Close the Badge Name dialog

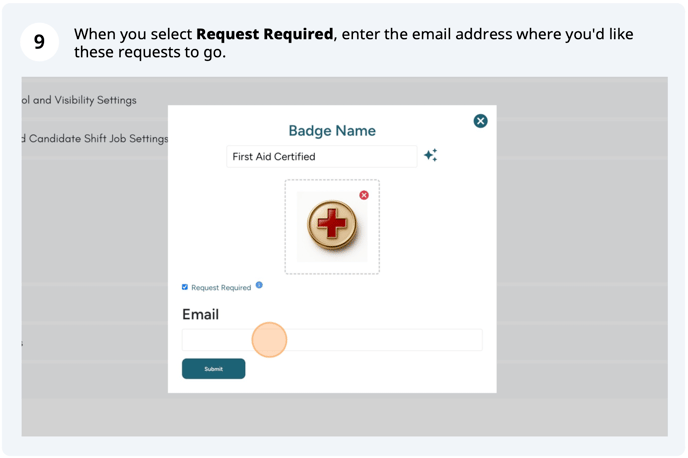click(480, 121)
